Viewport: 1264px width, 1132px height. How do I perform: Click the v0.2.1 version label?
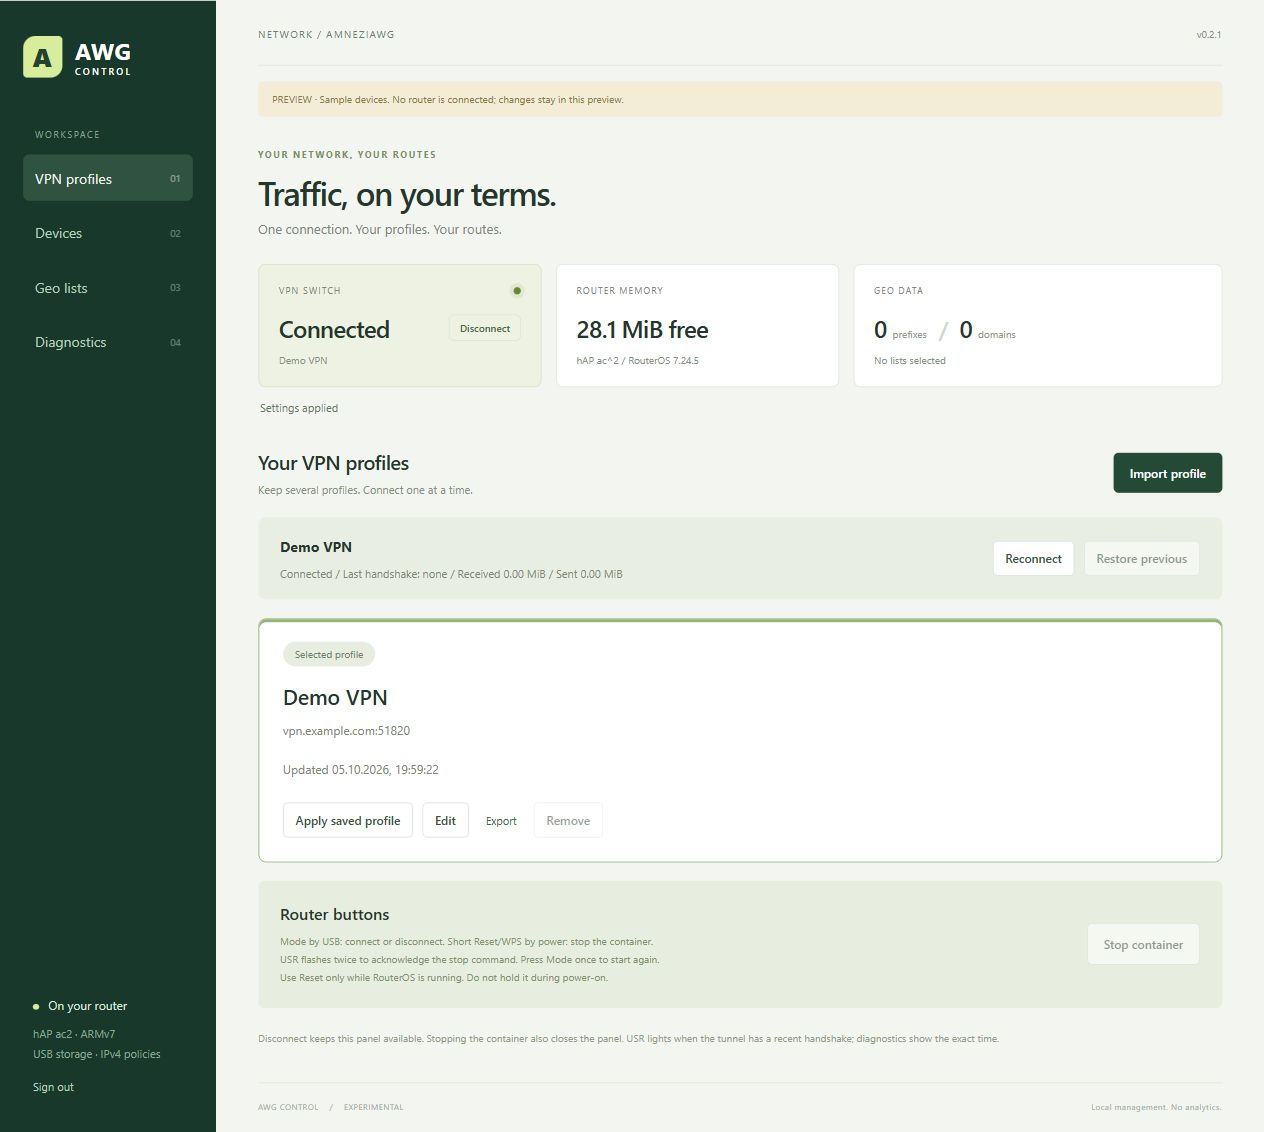1209,35
